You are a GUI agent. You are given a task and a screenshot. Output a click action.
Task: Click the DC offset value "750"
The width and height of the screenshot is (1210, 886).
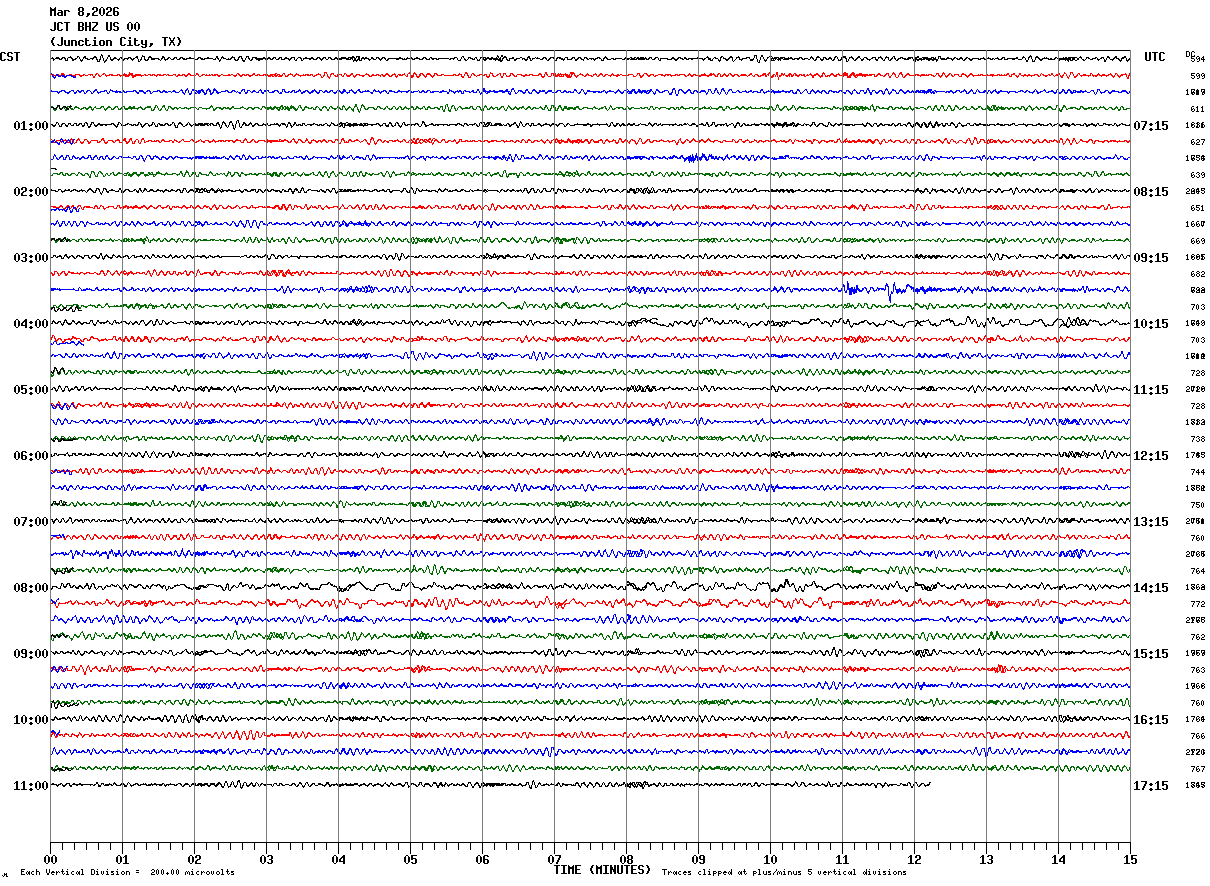pyautogui.click(x=1197, y=505)
